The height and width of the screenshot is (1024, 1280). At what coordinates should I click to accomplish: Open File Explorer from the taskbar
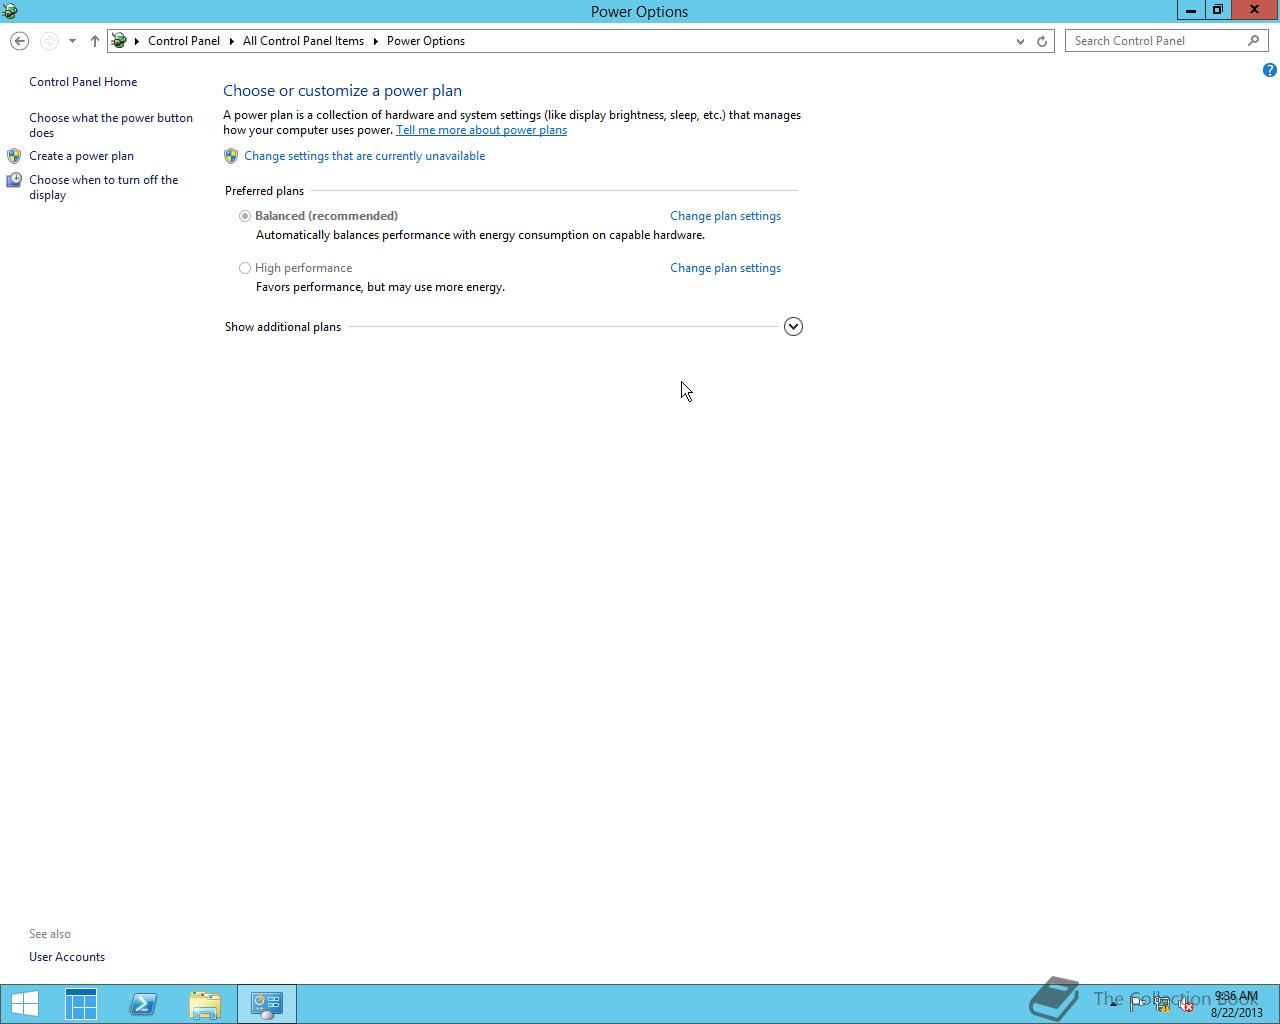click(205, 1004)
